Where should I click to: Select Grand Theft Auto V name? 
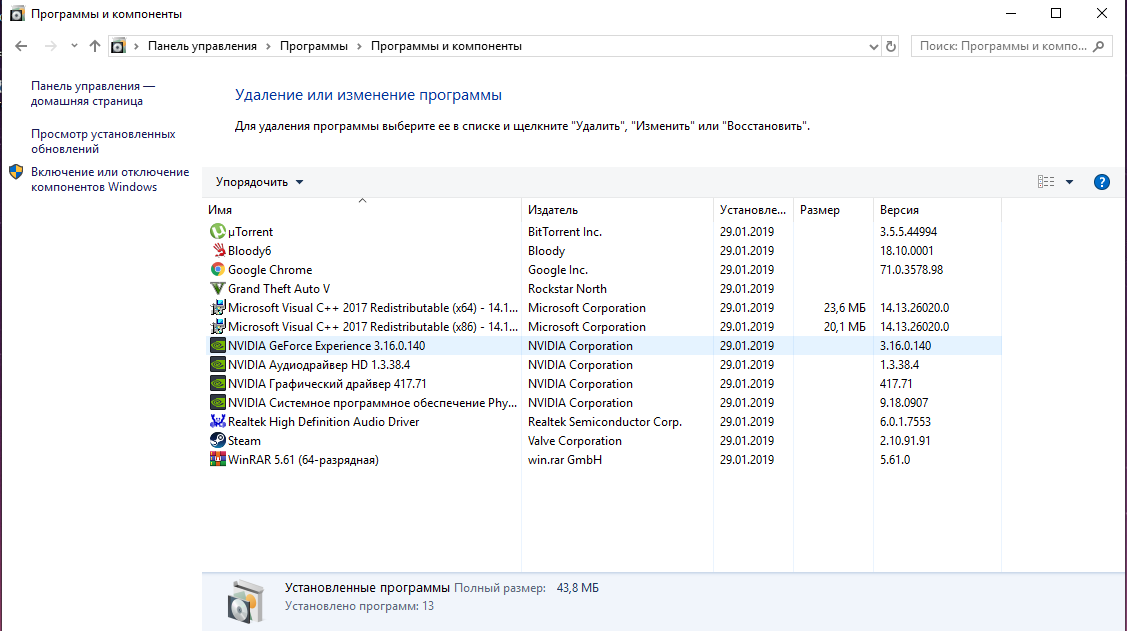pos(279,288)
